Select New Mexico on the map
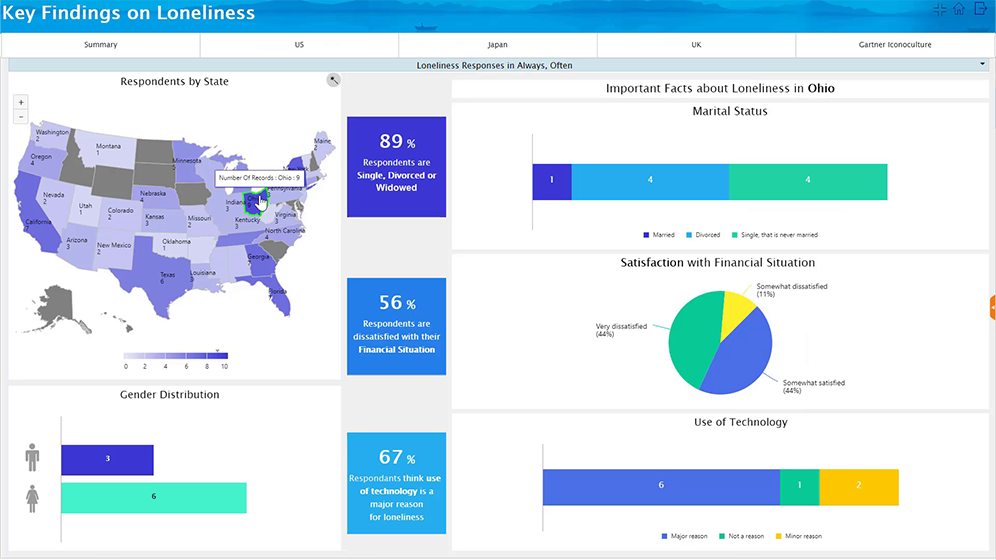 pyautogui.click(x=113, y=249)
